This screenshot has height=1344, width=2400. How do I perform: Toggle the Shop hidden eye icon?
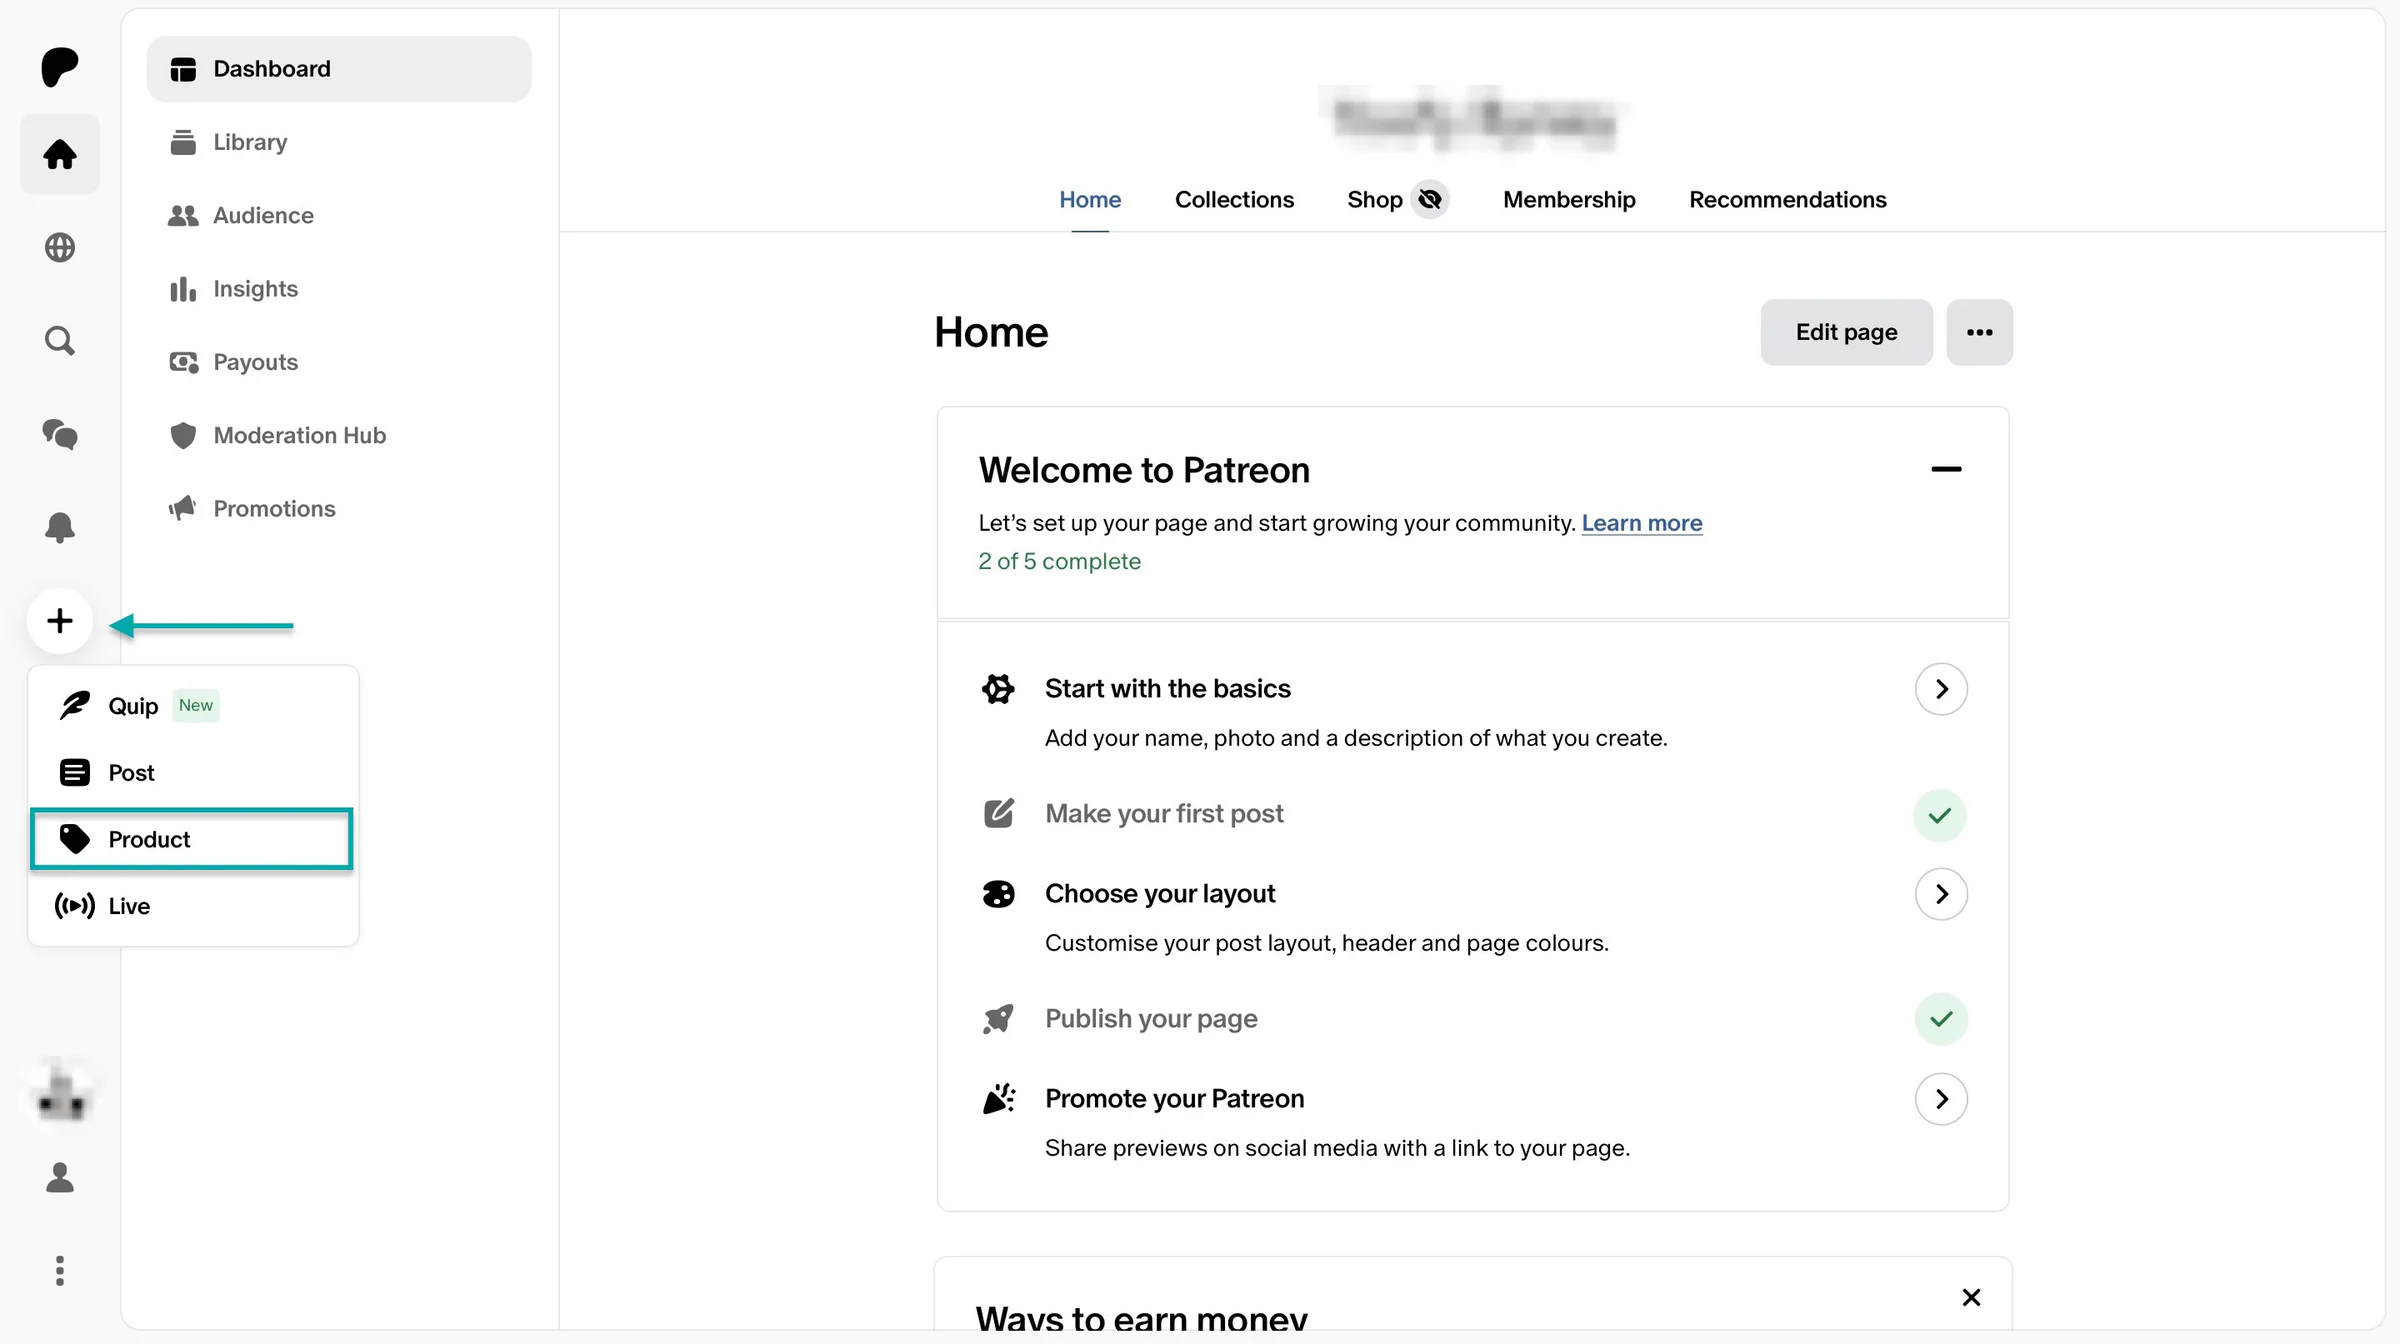pyautogui.click(x=1430, y=200)
